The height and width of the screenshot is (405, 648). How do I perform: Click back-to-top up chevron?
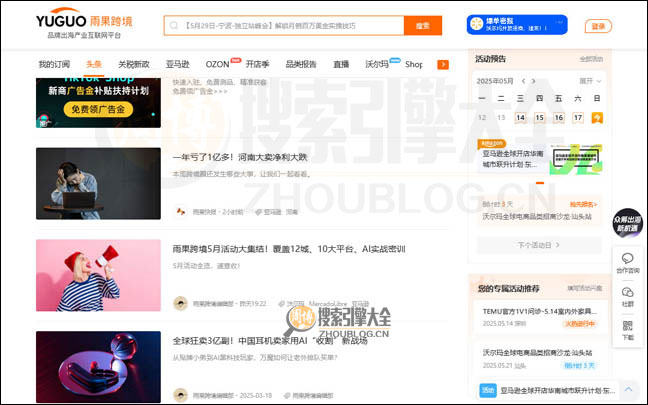click(628, 390)
